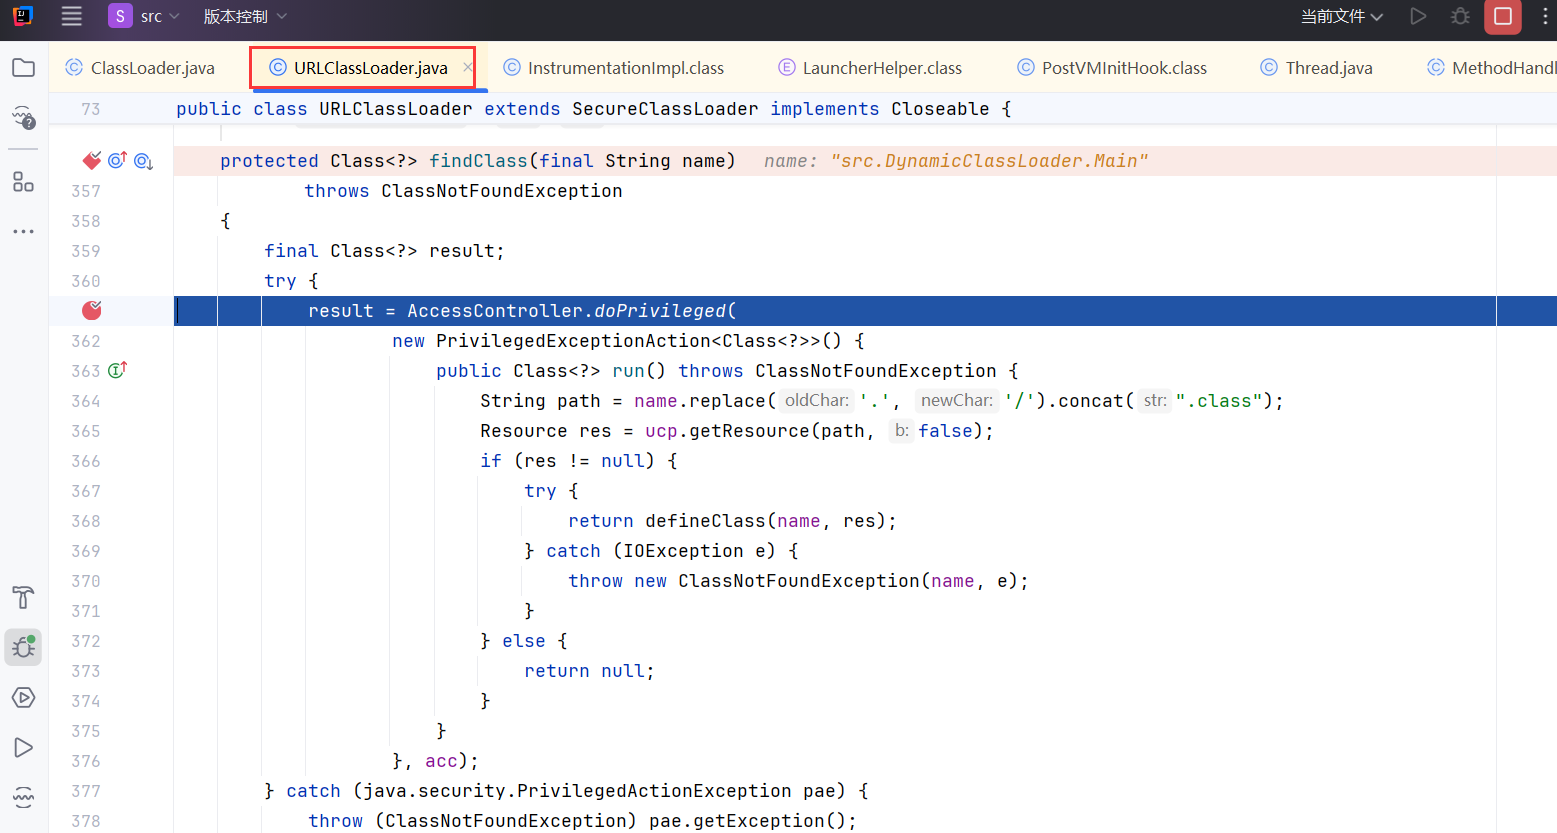Open the 当前文件 run configuration dropdown
Screen dimensions: 1557x833
click(x=1341, y=17)
